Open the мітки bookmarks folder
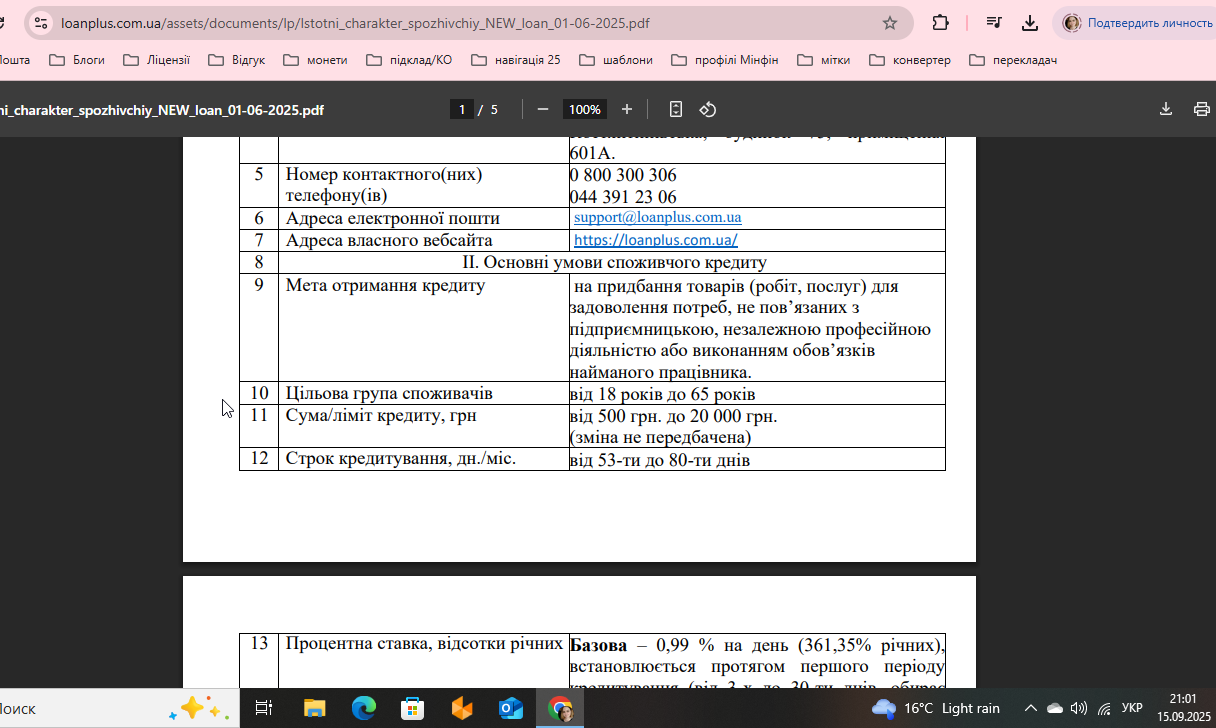Viewport: 1216px width, 728px height. [824, 60]
